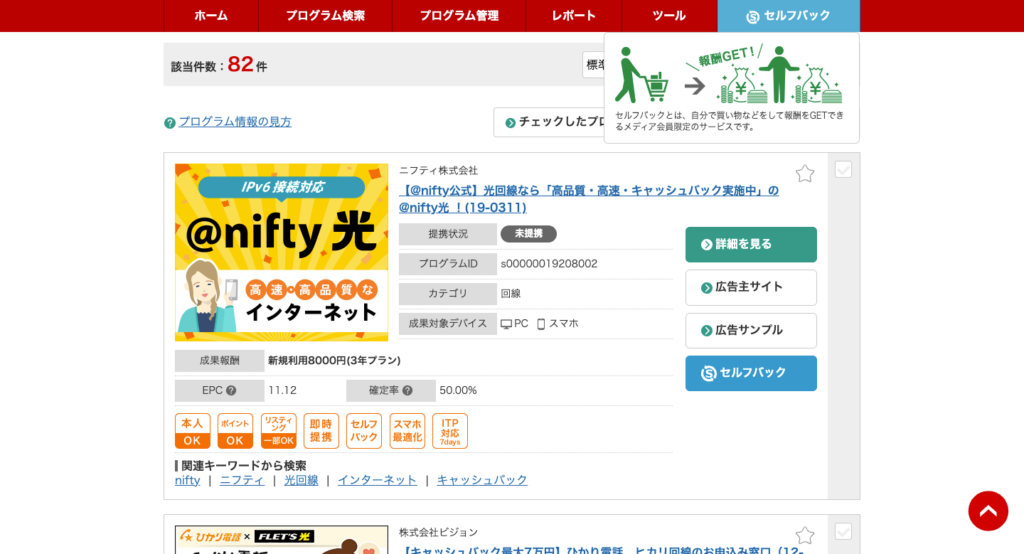1024x554 pixels.
Task: Click the スマホ device icon
Action: (541, 324)
